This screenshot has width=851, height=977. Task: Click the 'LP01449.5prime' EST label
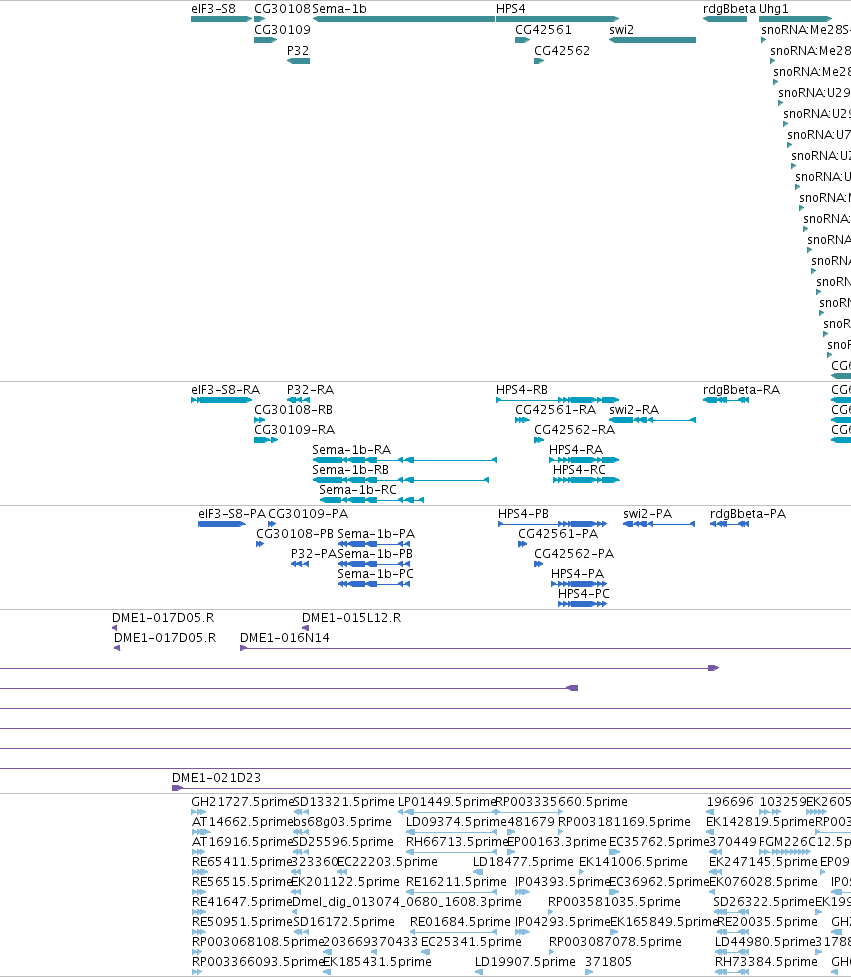(x=447, y=801)
